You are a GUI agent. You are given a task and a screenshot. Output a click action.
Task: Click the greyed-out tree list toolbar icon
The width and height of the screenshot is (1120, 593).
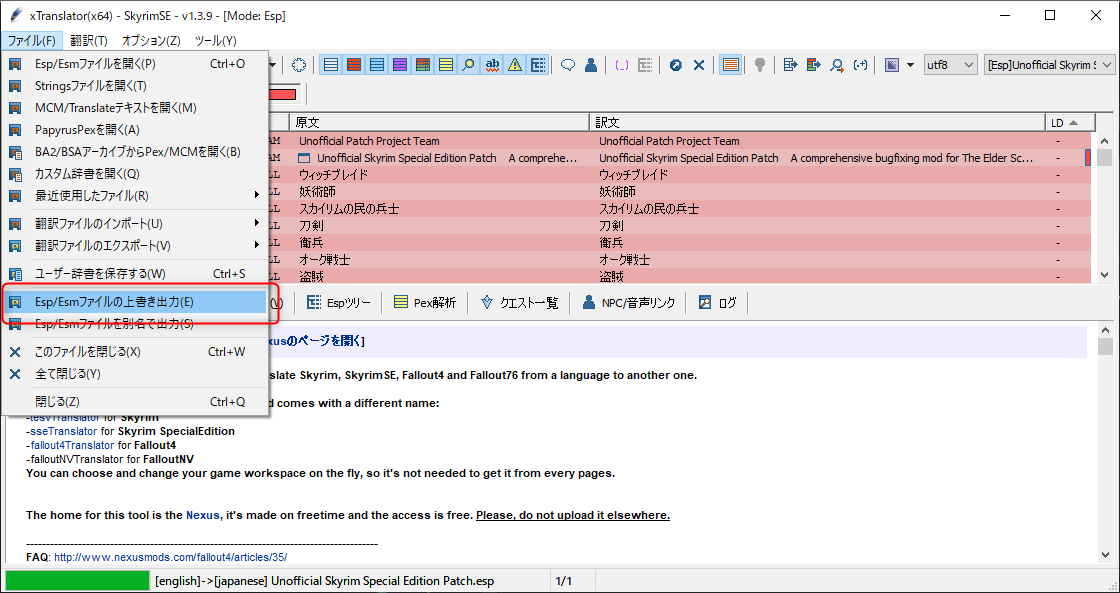click(644, 65)
